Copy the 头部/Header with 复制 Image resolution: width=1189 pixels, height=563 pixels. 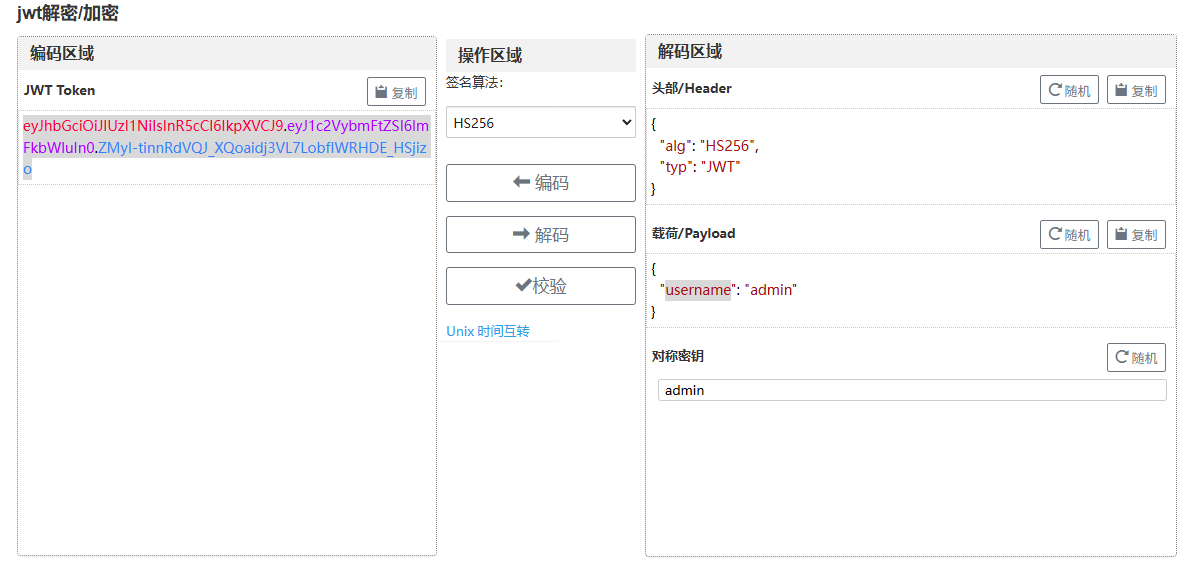[1136, 91]
